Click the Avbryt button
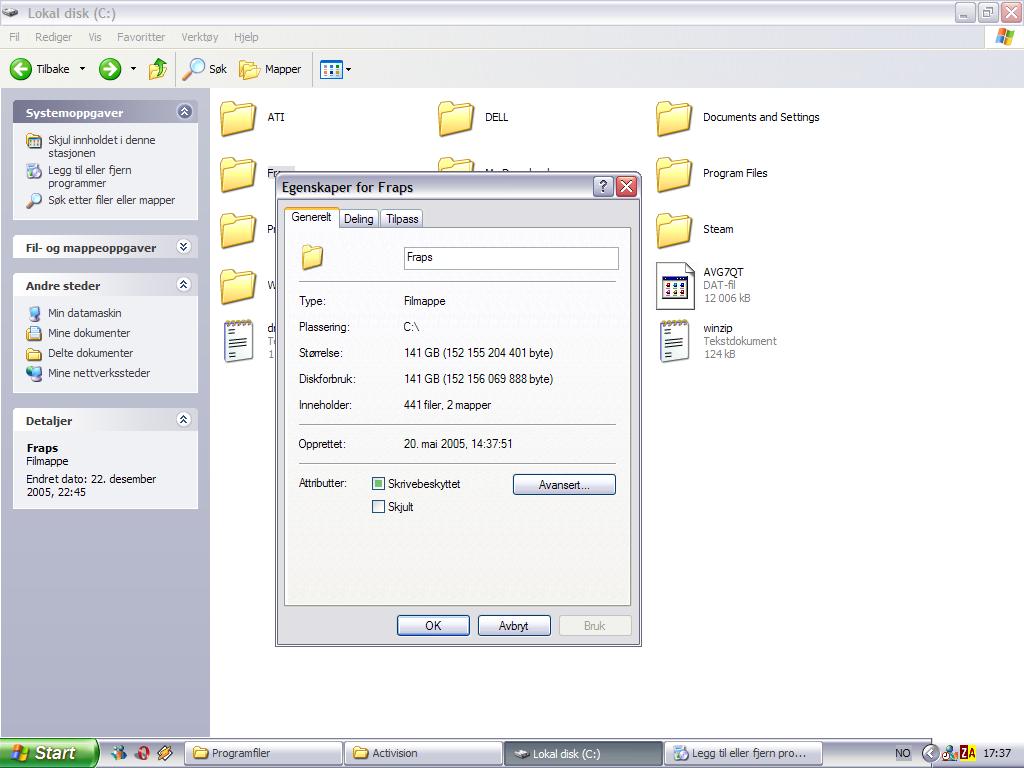 click(514, 626)
